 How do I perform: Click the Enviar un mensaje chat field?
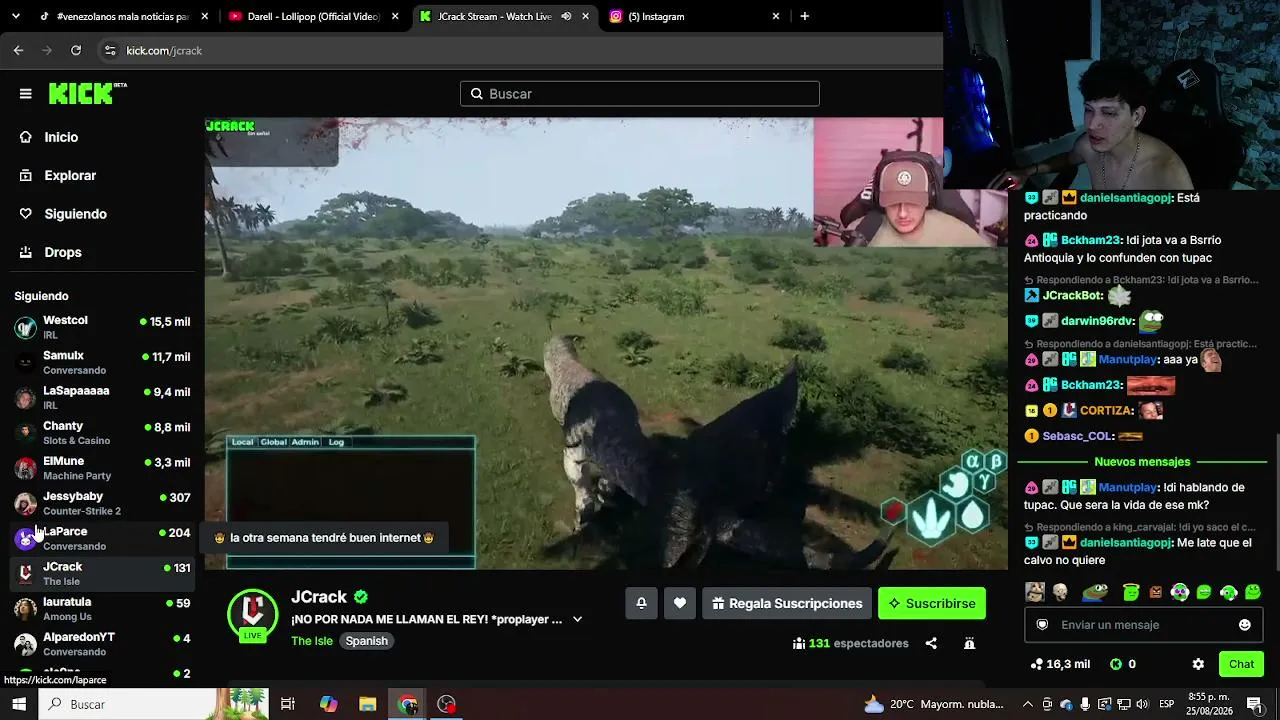1143,625
